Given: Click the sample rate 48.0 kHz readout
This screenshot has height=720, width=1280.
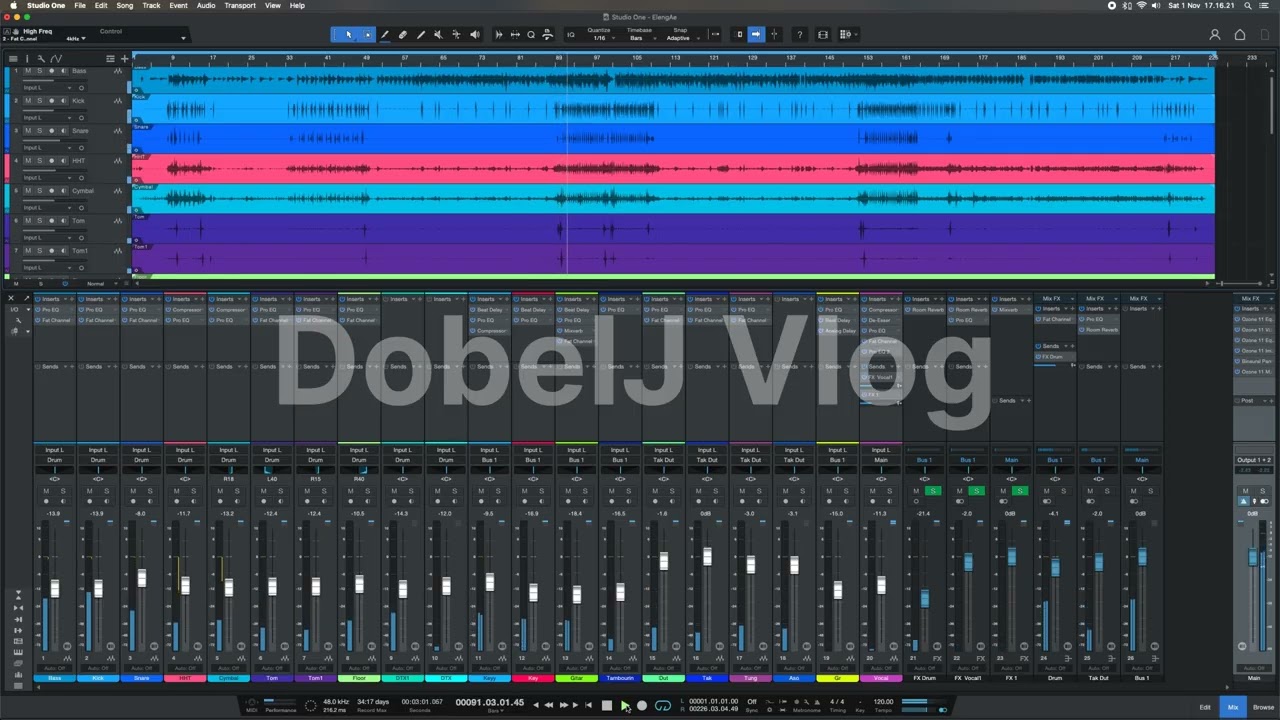Looking at the screenshot, I should coord(336,702).
